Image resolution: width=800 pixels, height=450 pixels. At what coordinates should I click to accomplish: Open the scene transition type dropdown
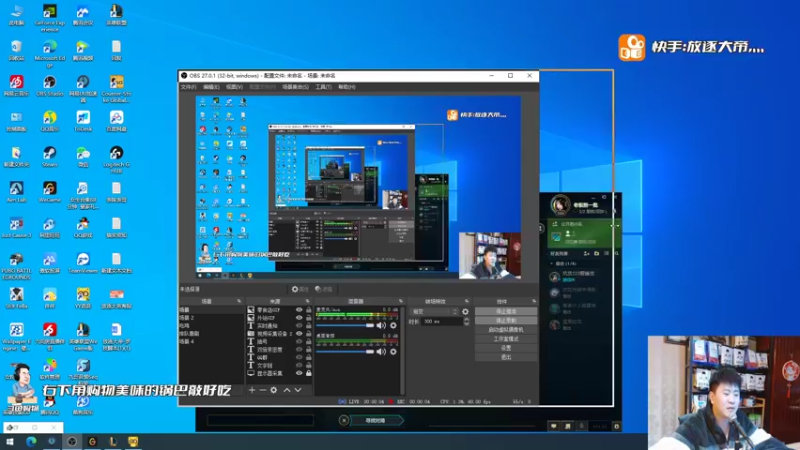pos(435,312)
